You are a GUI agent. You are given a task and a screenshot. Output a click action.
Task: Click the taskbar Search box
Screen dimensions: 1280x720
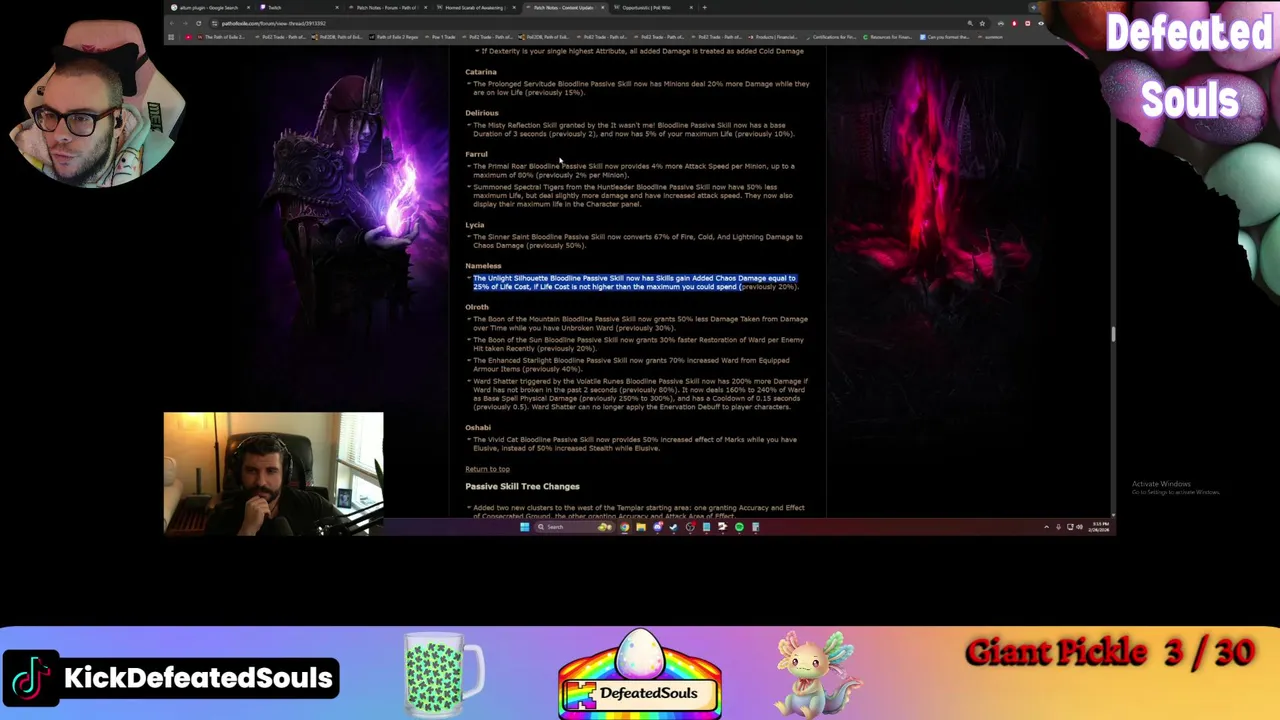pos(575,527)
